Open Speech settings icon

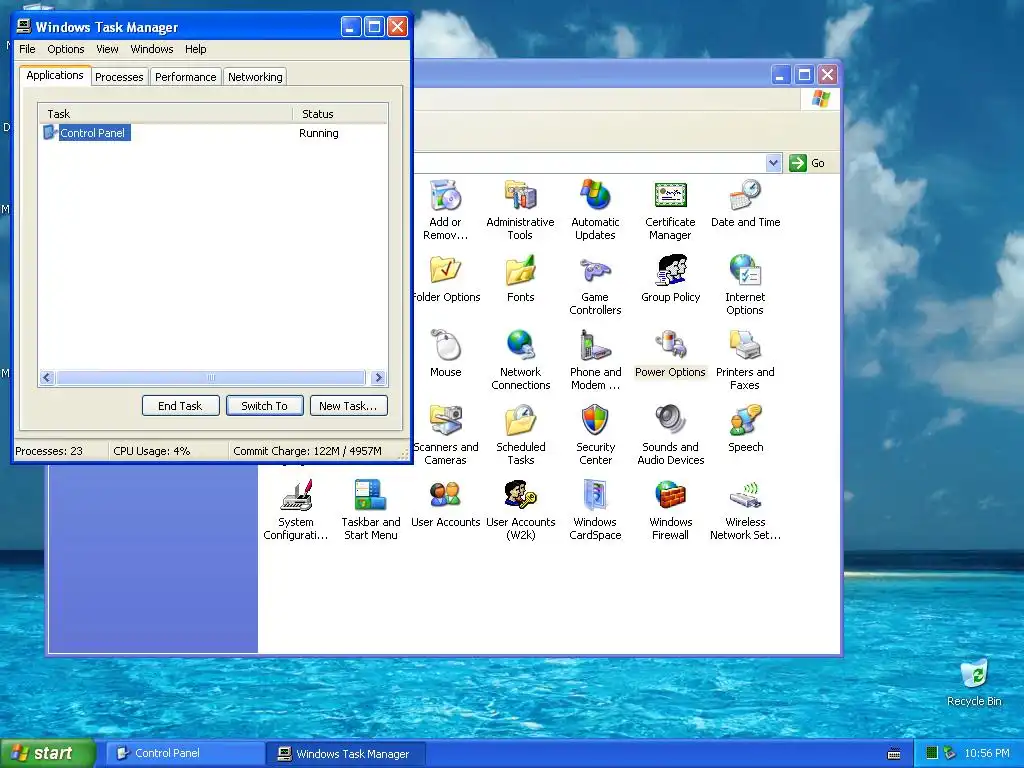745,429
